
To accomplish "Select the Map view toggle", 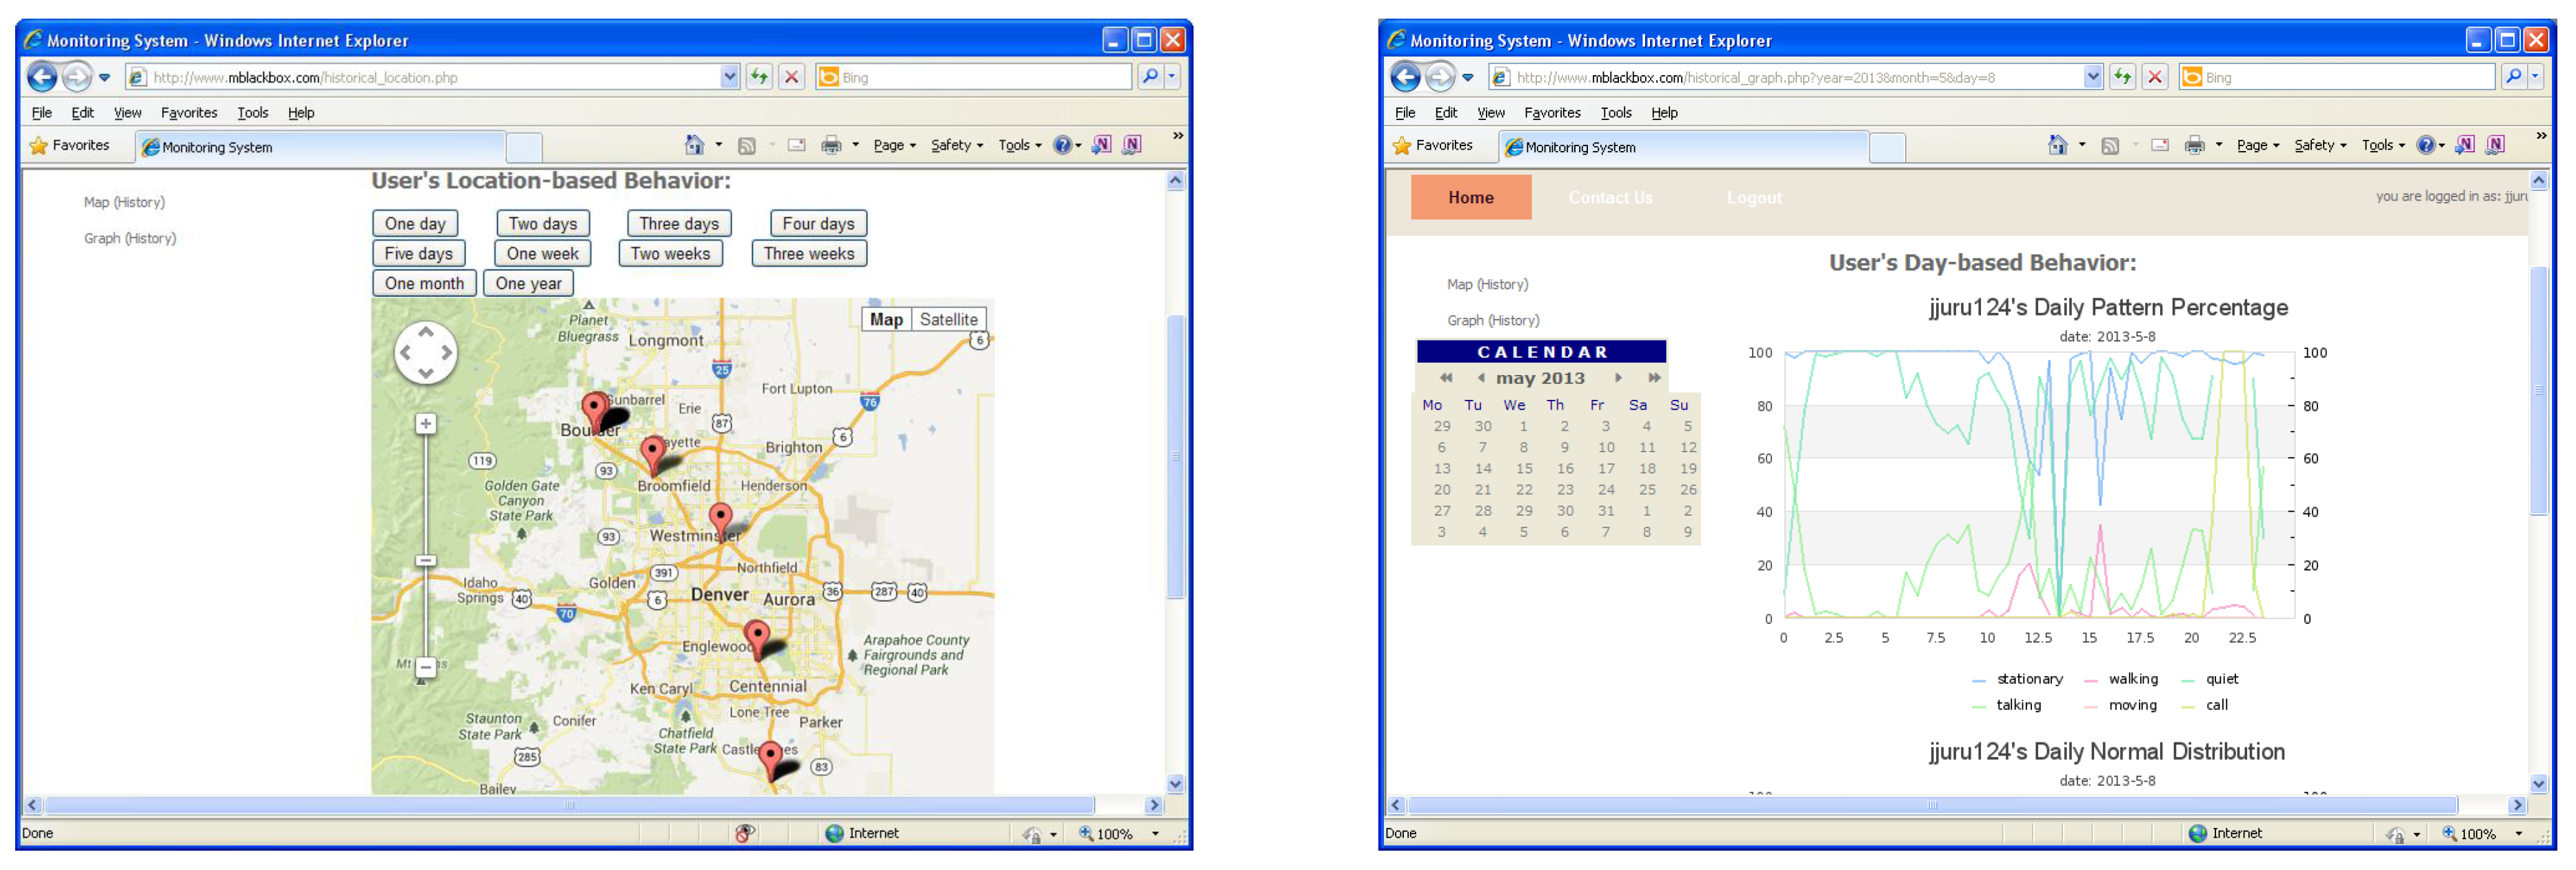I will click(x=886, y=320).
